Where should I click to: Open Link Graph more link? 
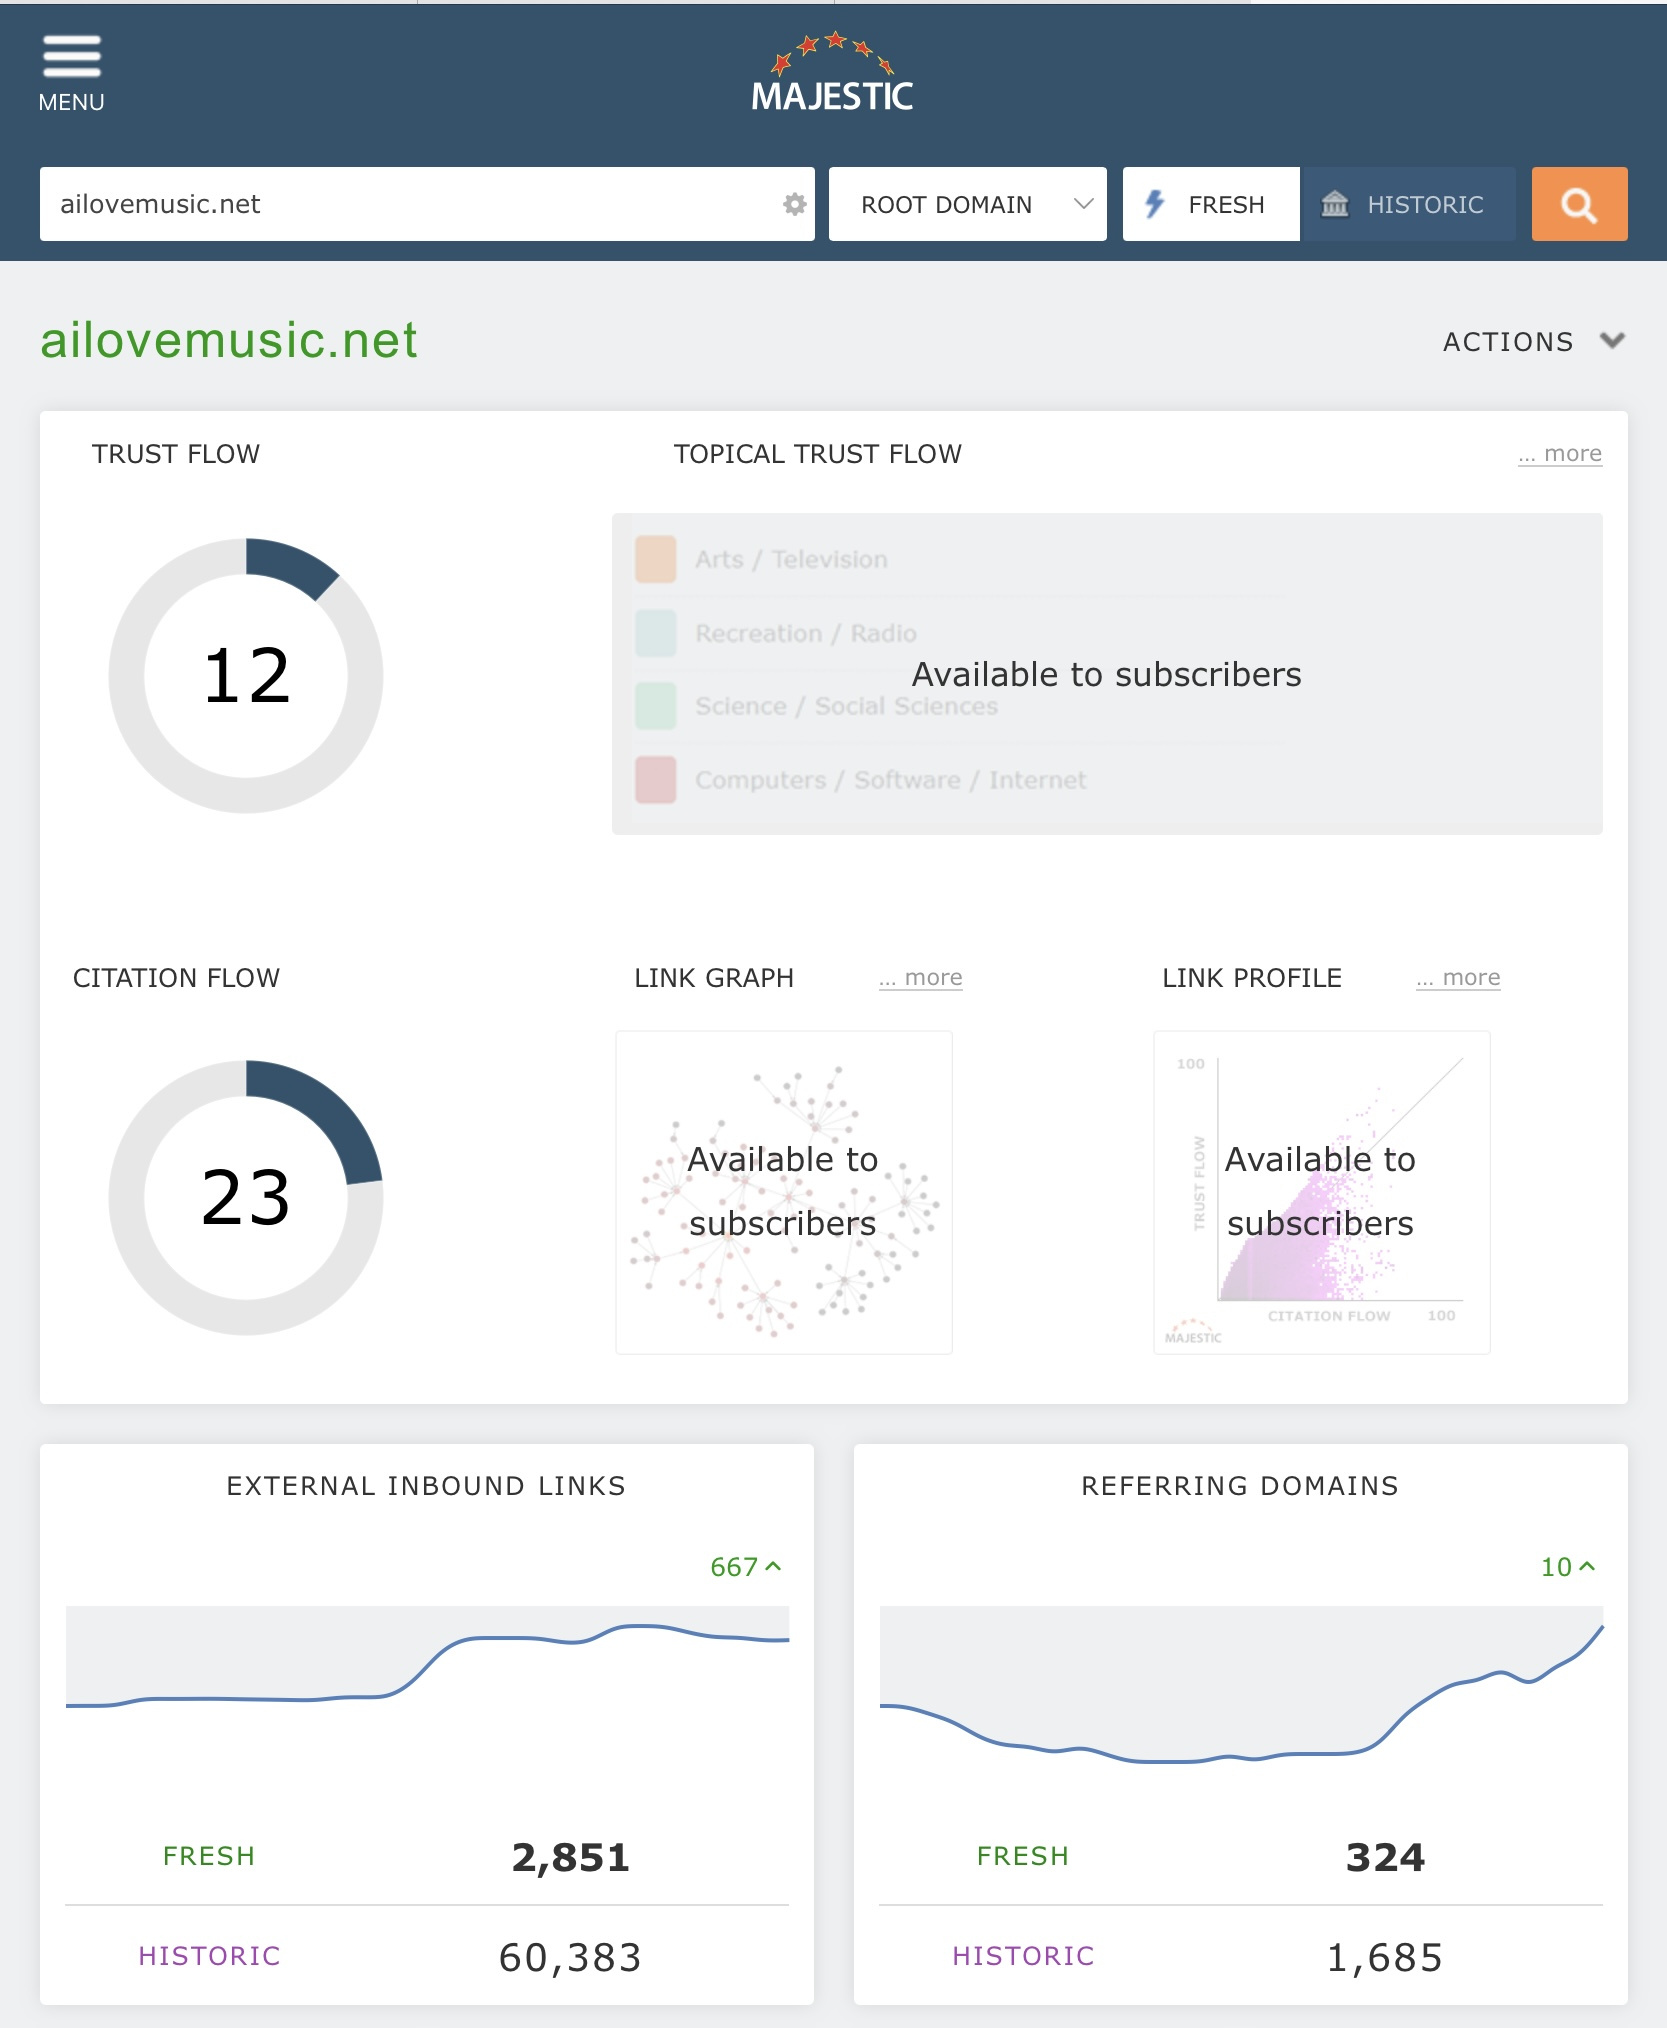pos(920,977)
